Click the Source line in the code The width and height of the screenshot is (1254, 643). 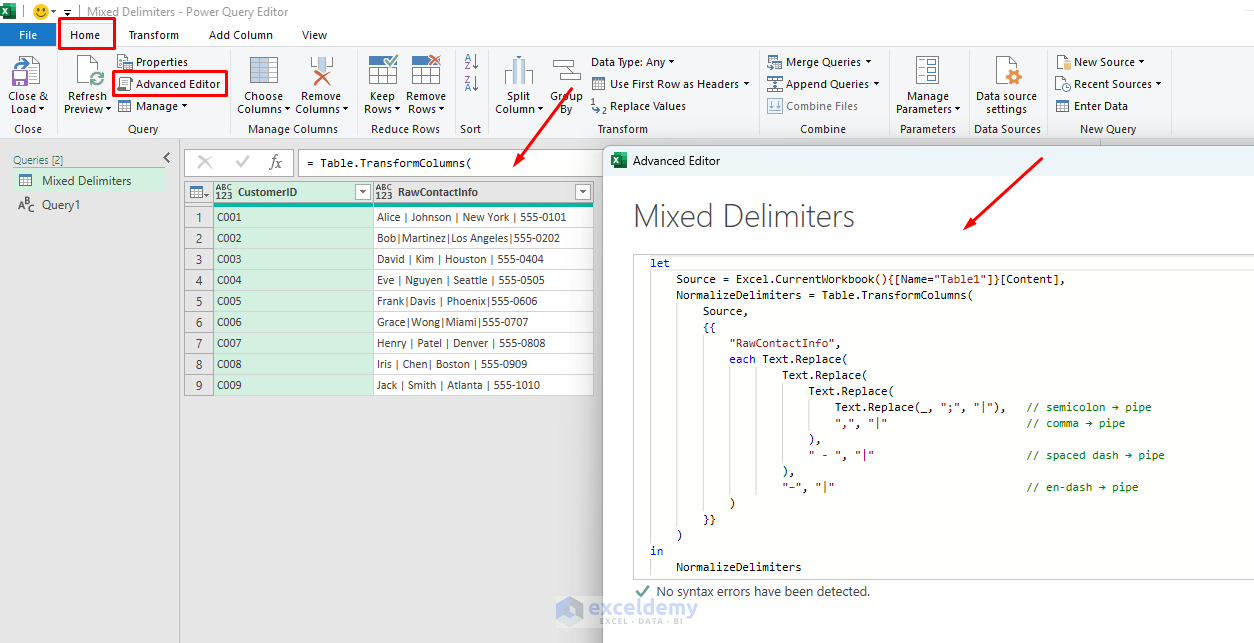[x=870, y=279]
